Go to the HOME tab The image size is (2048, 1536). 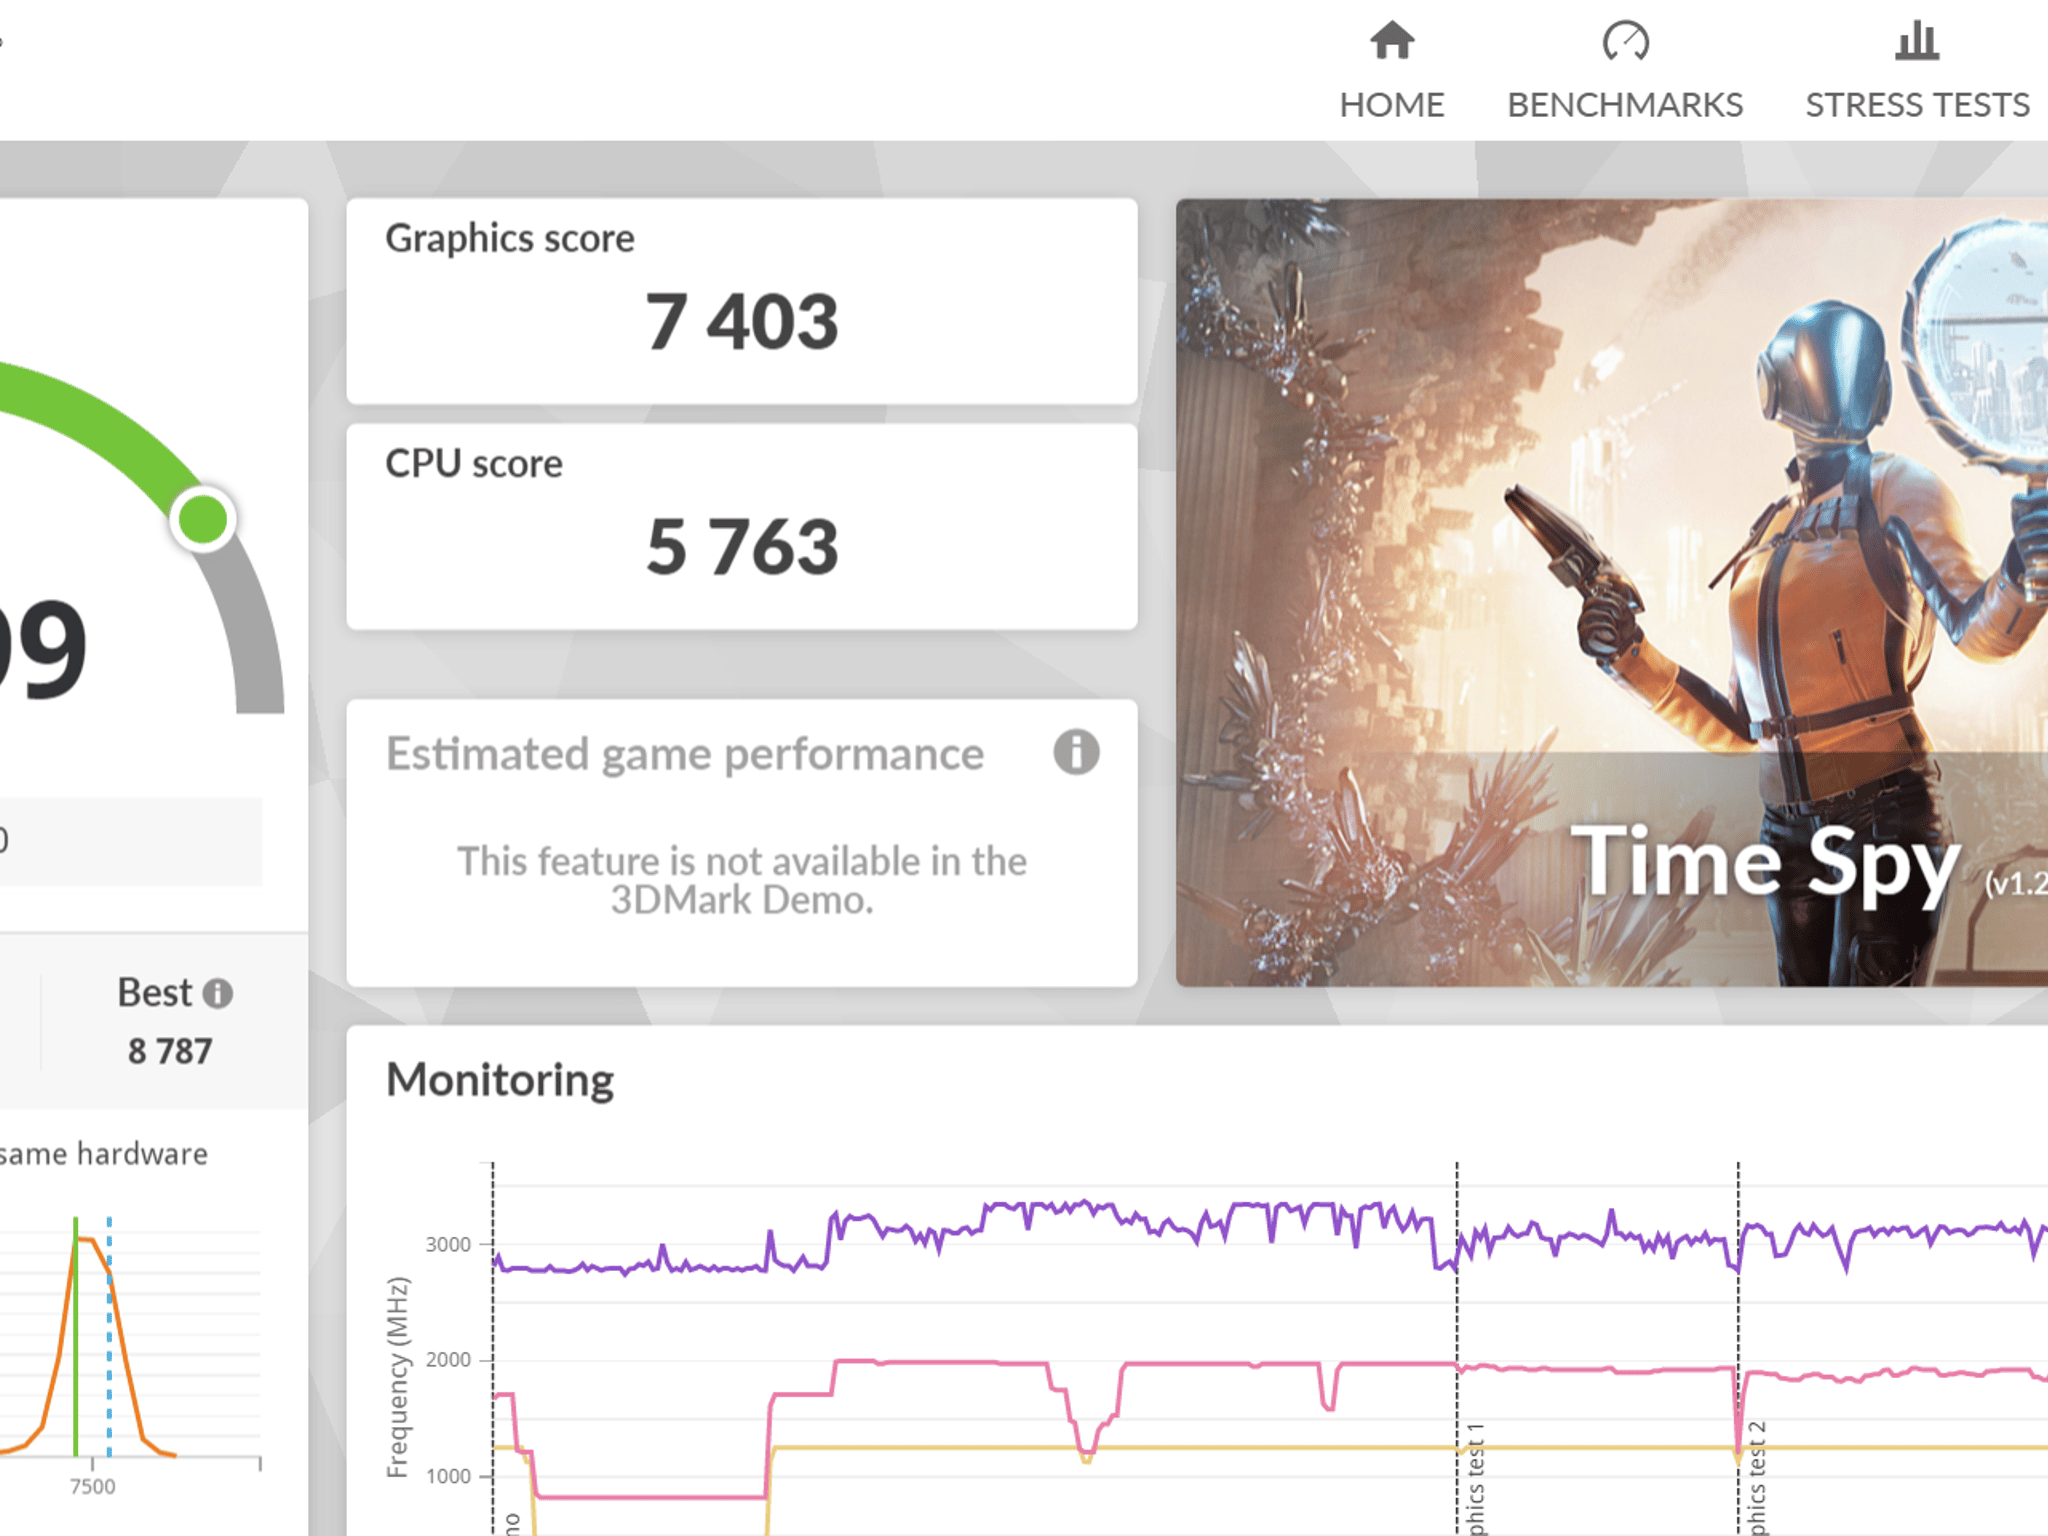point(1392,104)
